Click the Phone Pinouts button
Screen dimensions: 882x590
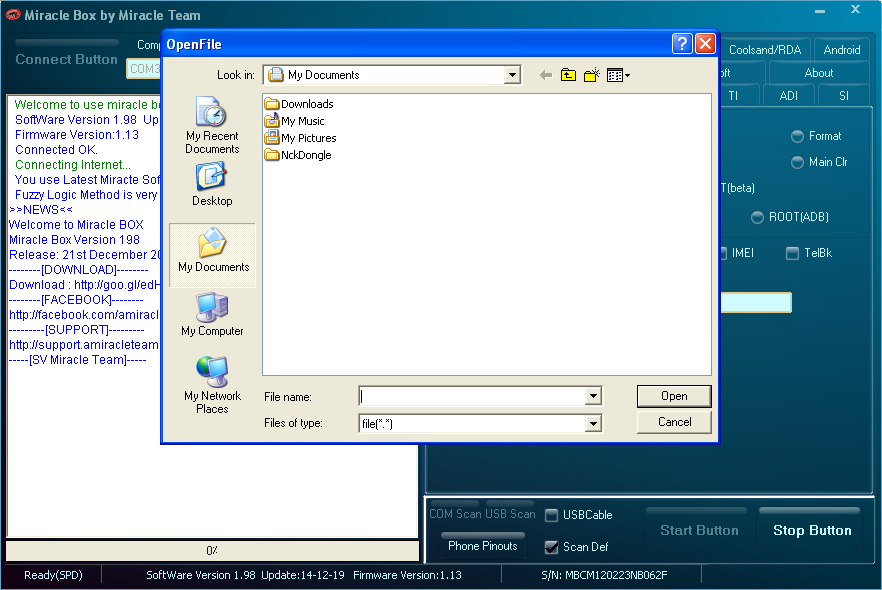click(x=482, y=546)
